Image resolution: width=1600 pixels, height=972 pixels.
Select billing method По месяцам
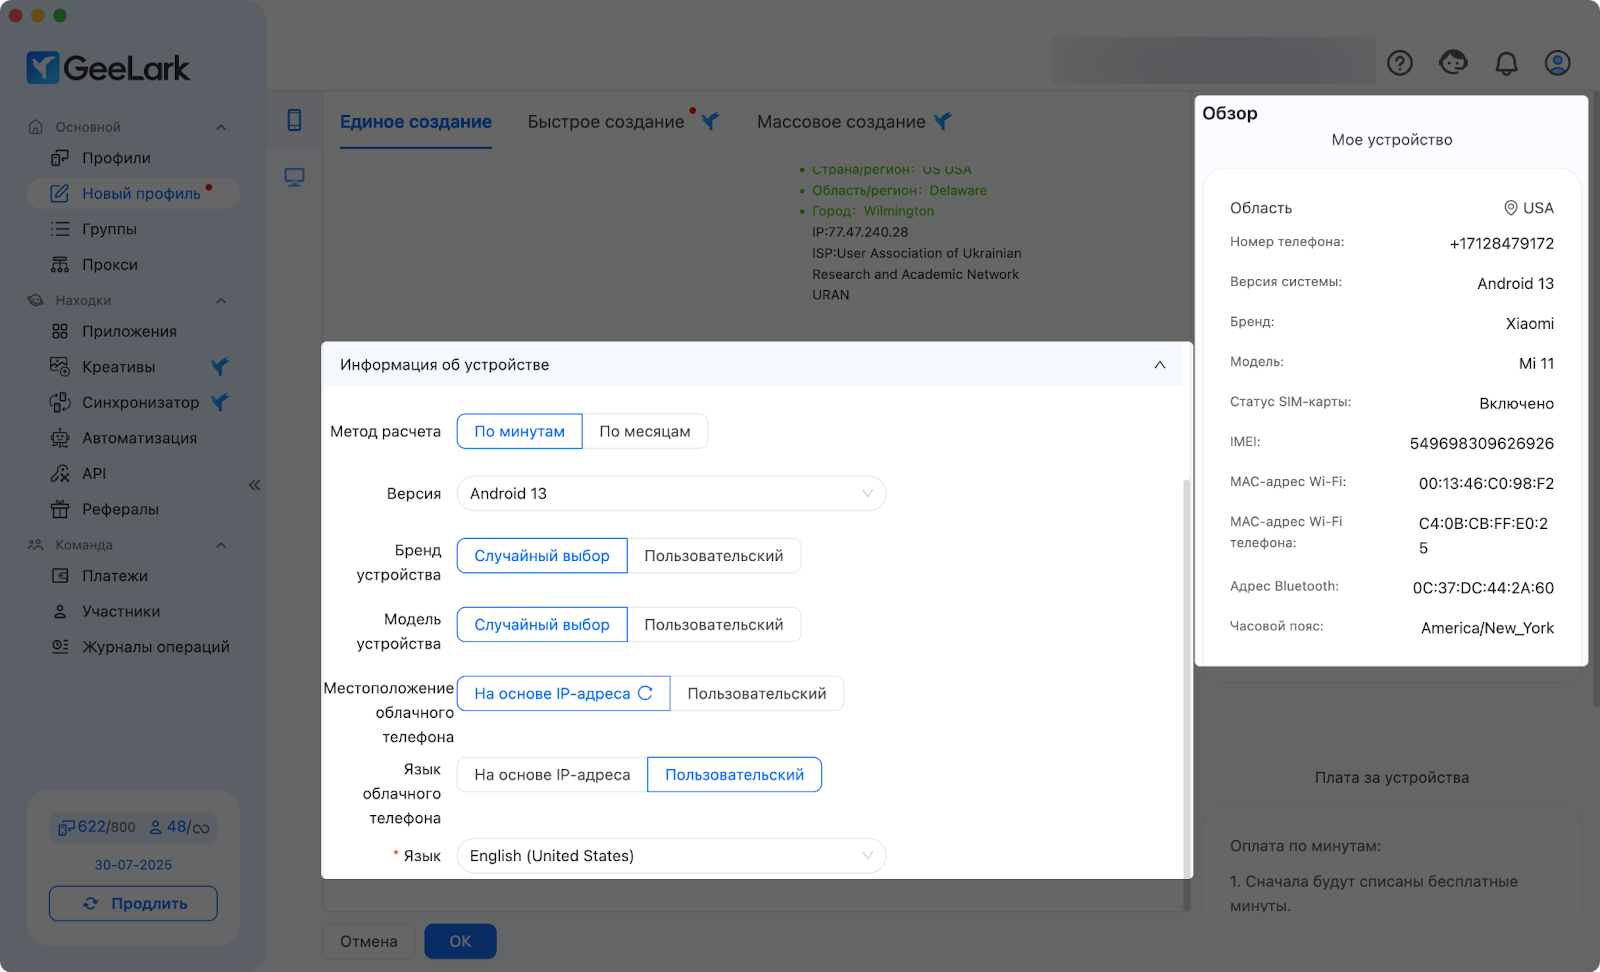(x=645, y=431)
